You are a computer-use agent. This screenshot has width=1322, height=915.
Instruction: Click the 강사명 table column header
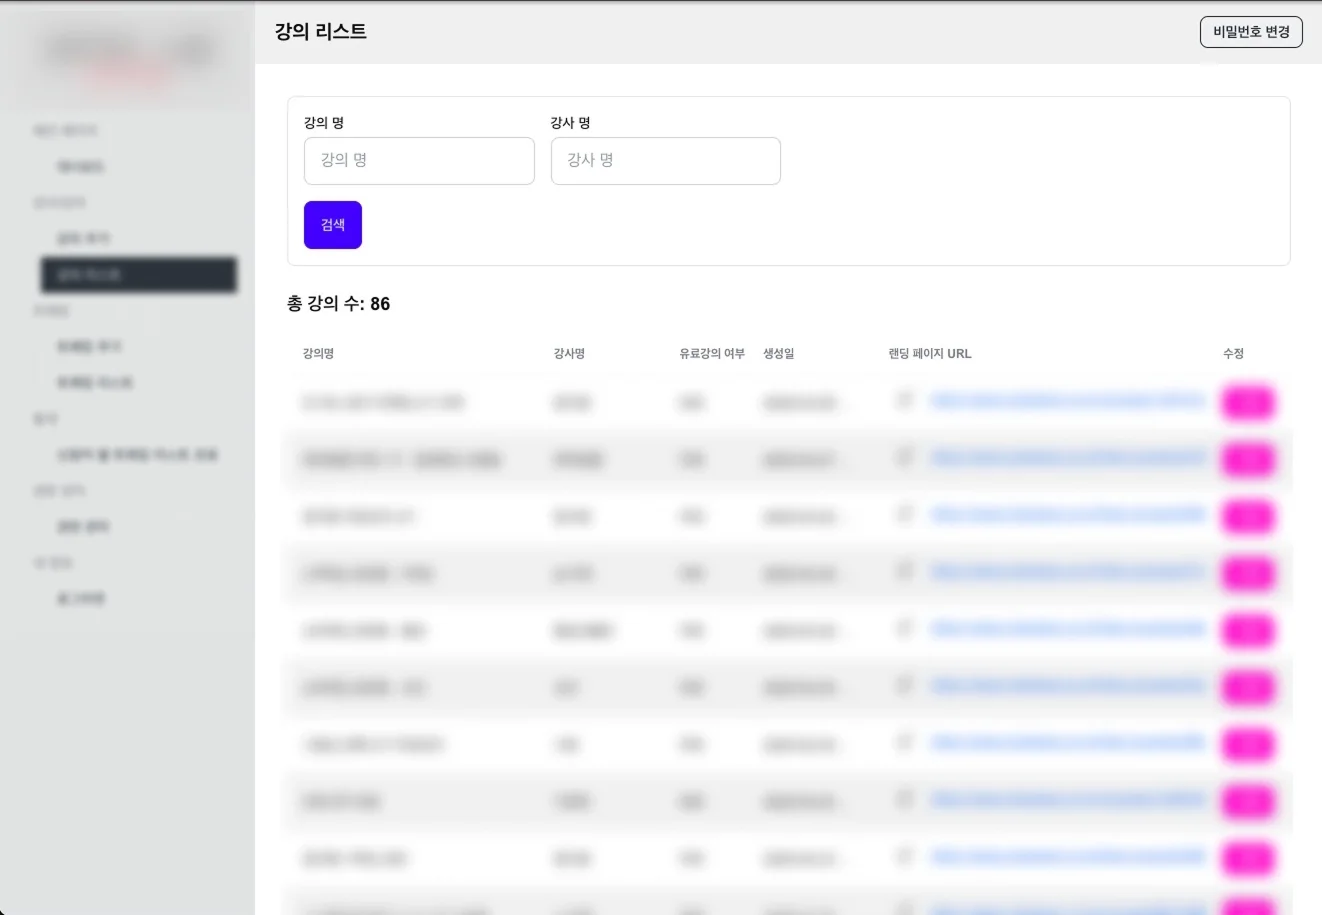[569, 354]
